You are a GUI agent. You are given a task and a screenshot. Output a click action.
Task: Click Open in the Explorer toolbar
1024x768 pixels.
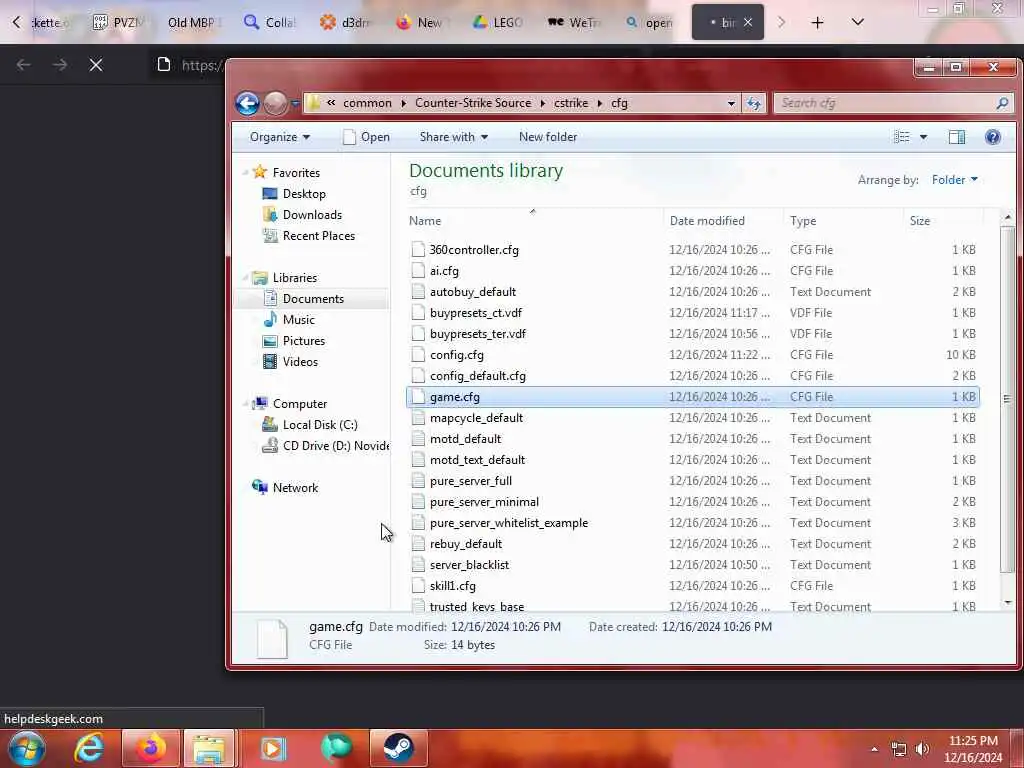tap(366, 137)
